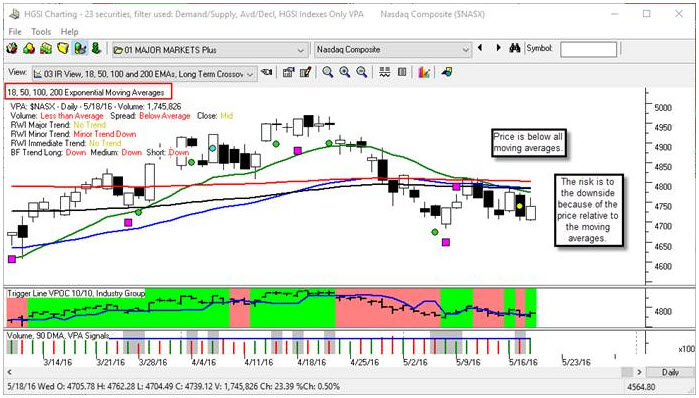Click the colorful bar chart icon
The image size is (699, 398).
(x=424, y=72)
